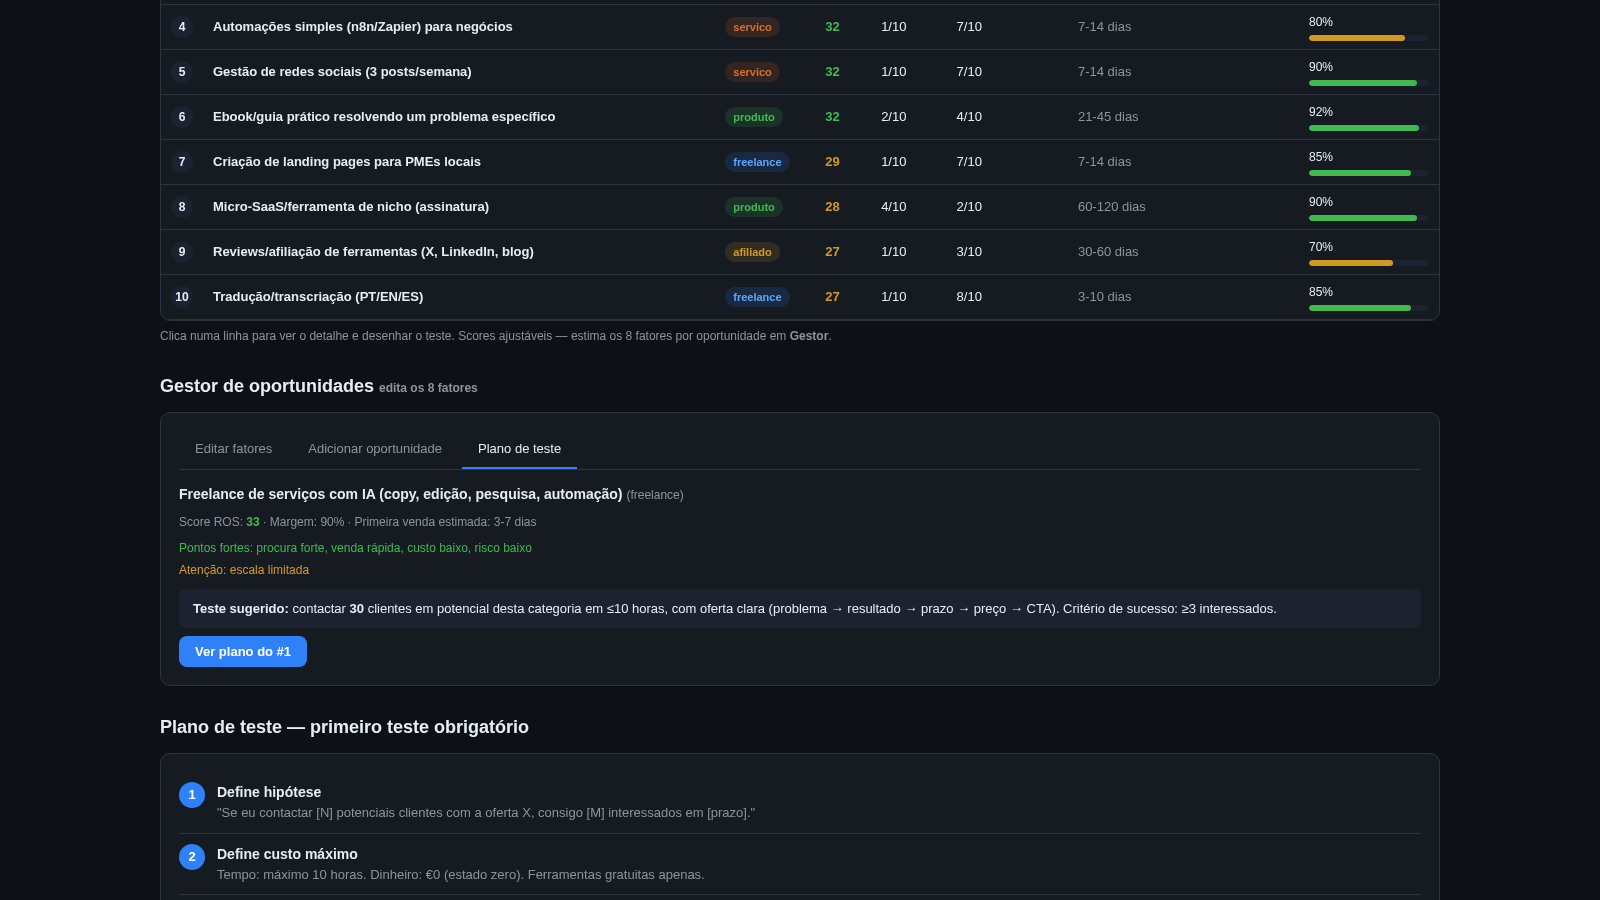Image resolution: width=1600 pixels, height=900 pixels.
Task: Click the Define hipótese step title
Action: coord(269,792)
